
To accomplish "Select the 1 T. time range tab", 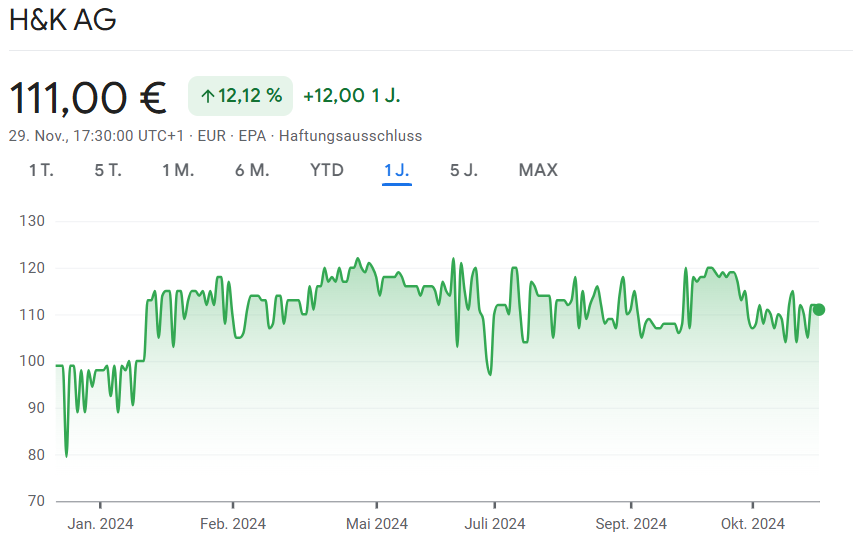I will point(41,170).
